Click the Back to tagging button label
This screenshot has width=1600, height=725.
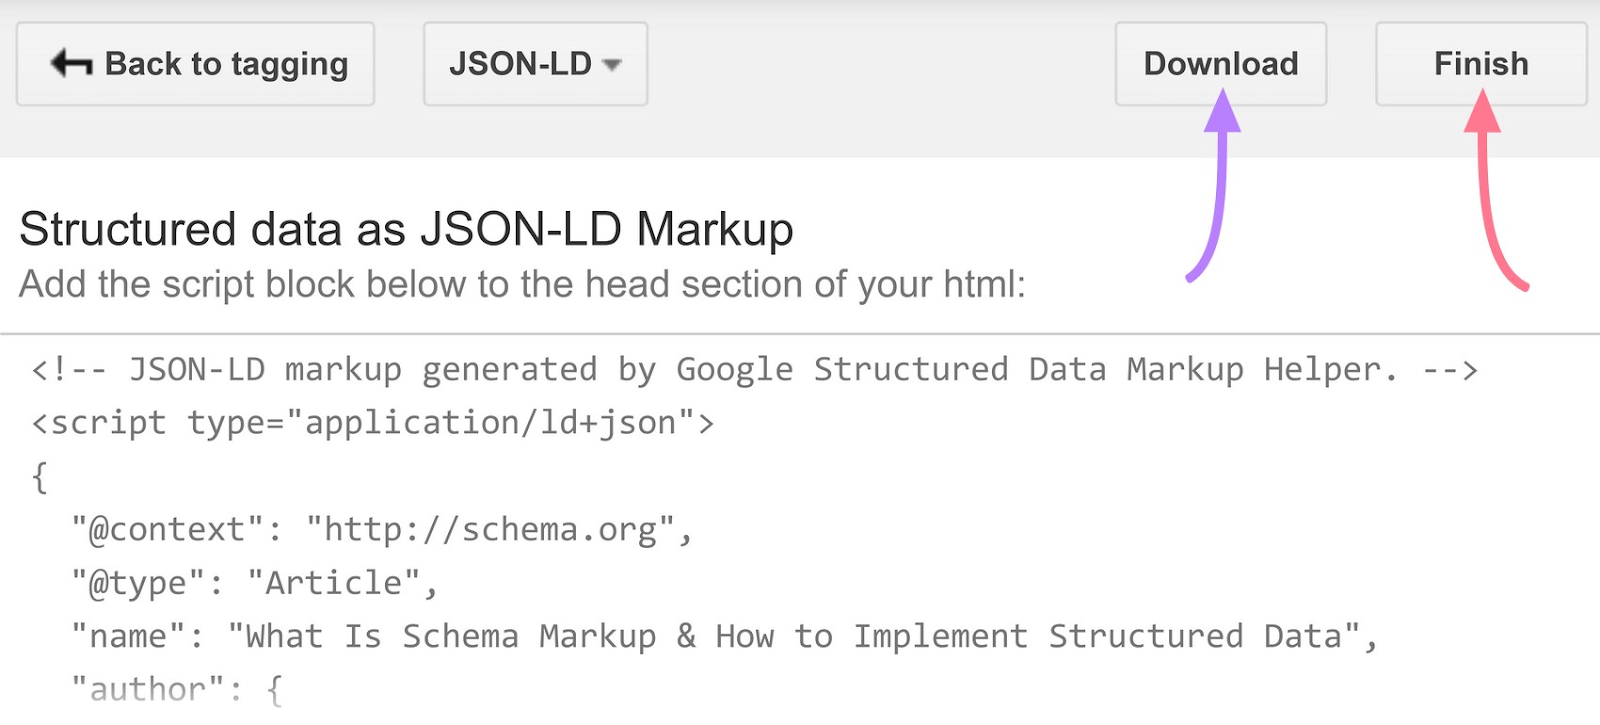pos(226,64)
